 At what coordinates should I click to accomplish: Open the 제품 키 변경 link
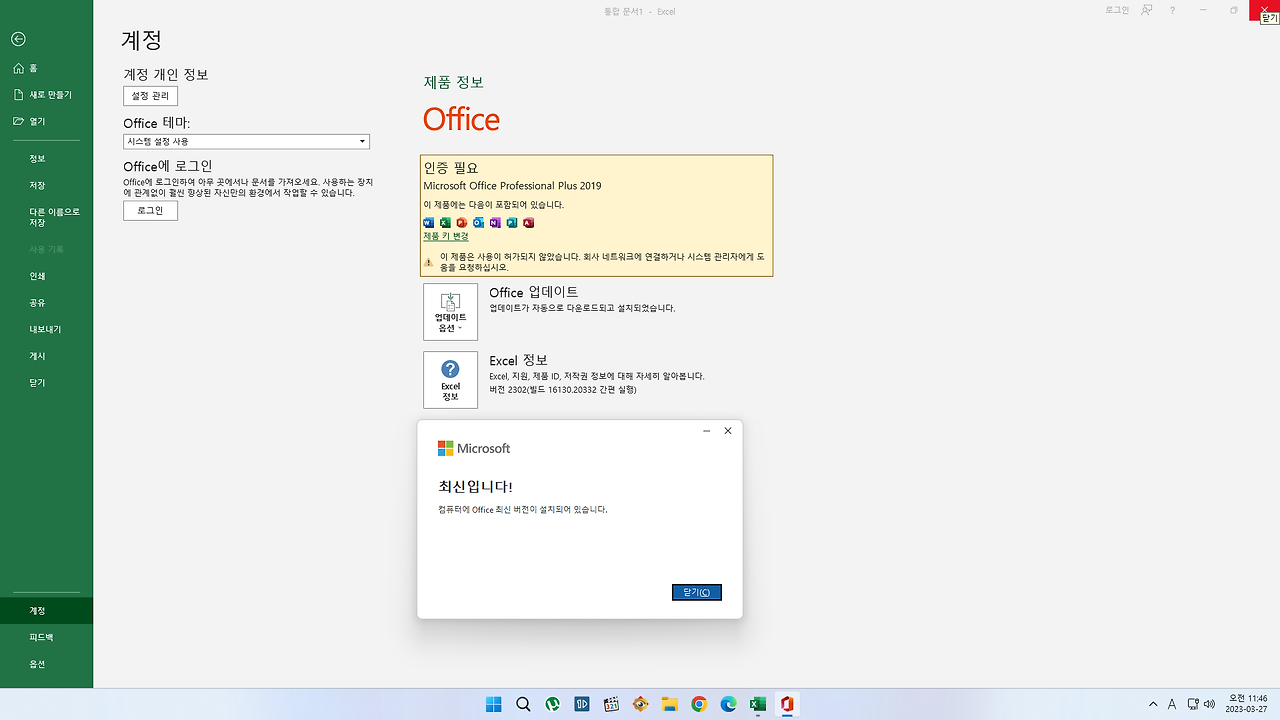click(x=444, y=236)
